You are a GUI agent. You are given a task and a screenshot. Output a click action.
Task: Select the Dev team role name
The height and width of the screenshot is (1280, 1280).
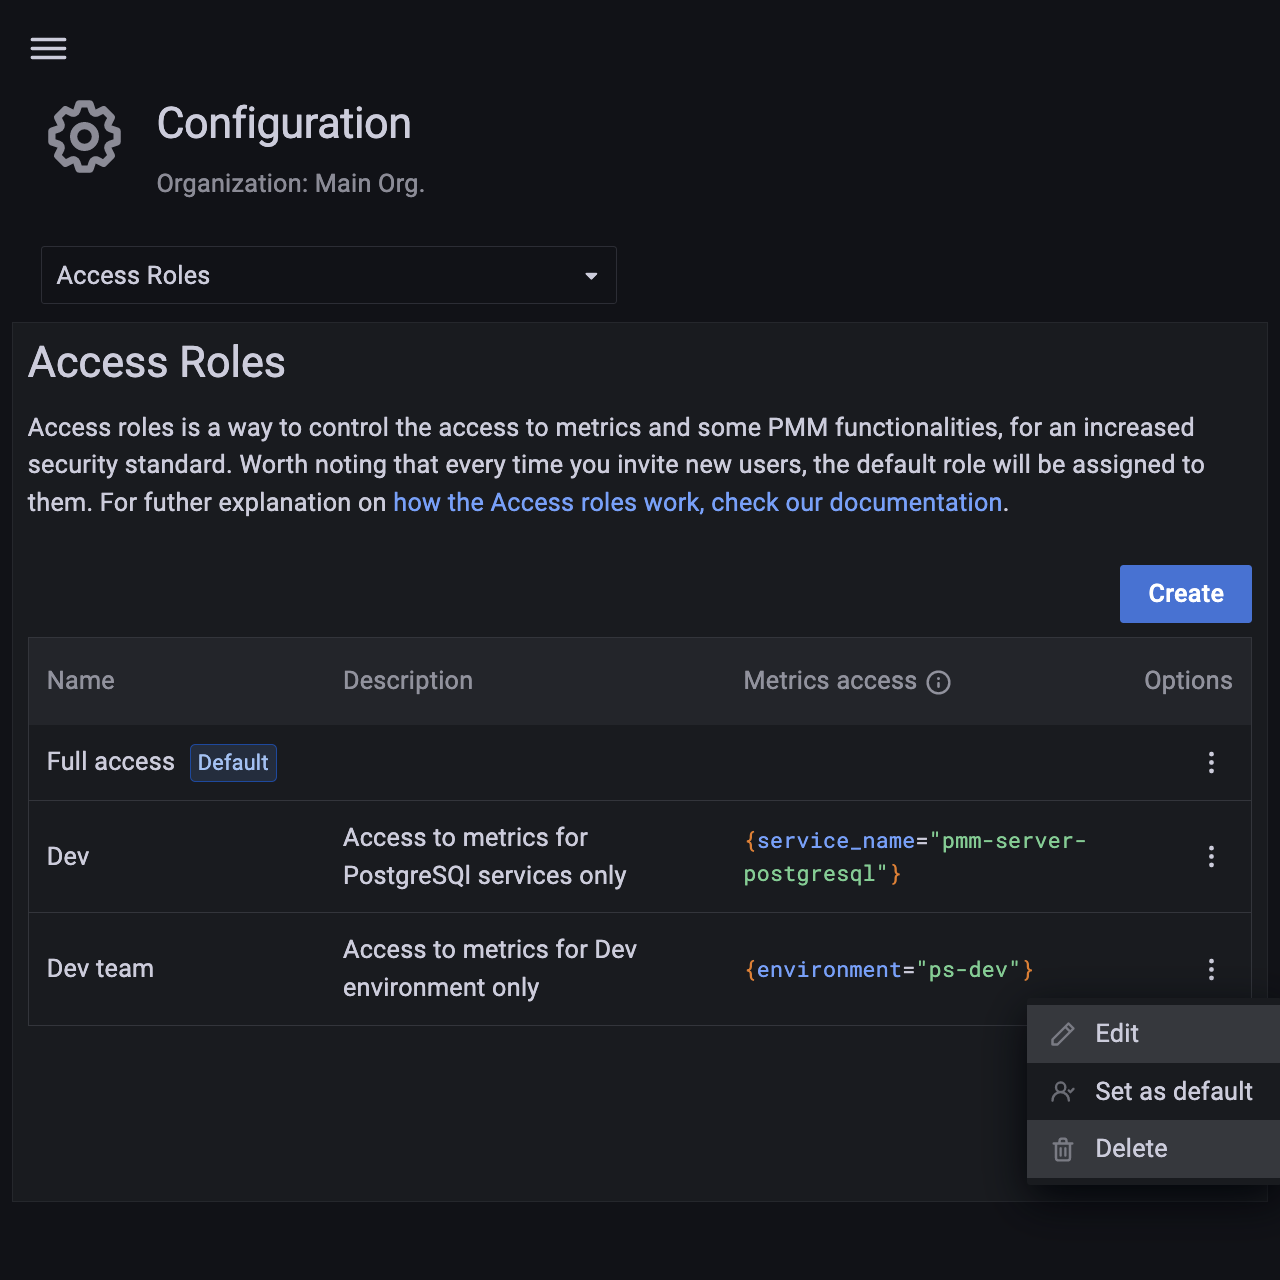(x=100, y=969)
